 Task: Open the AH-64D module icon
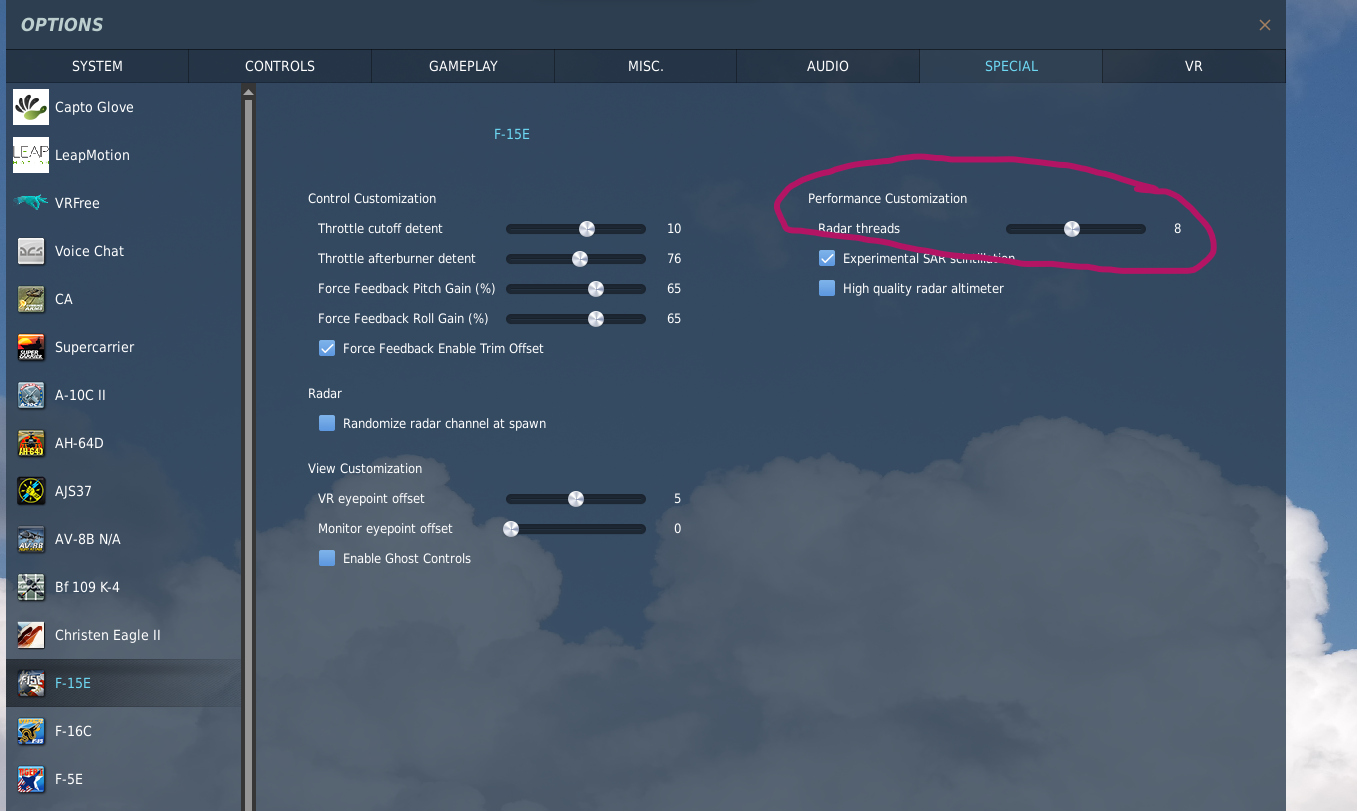tap(31, 443)
